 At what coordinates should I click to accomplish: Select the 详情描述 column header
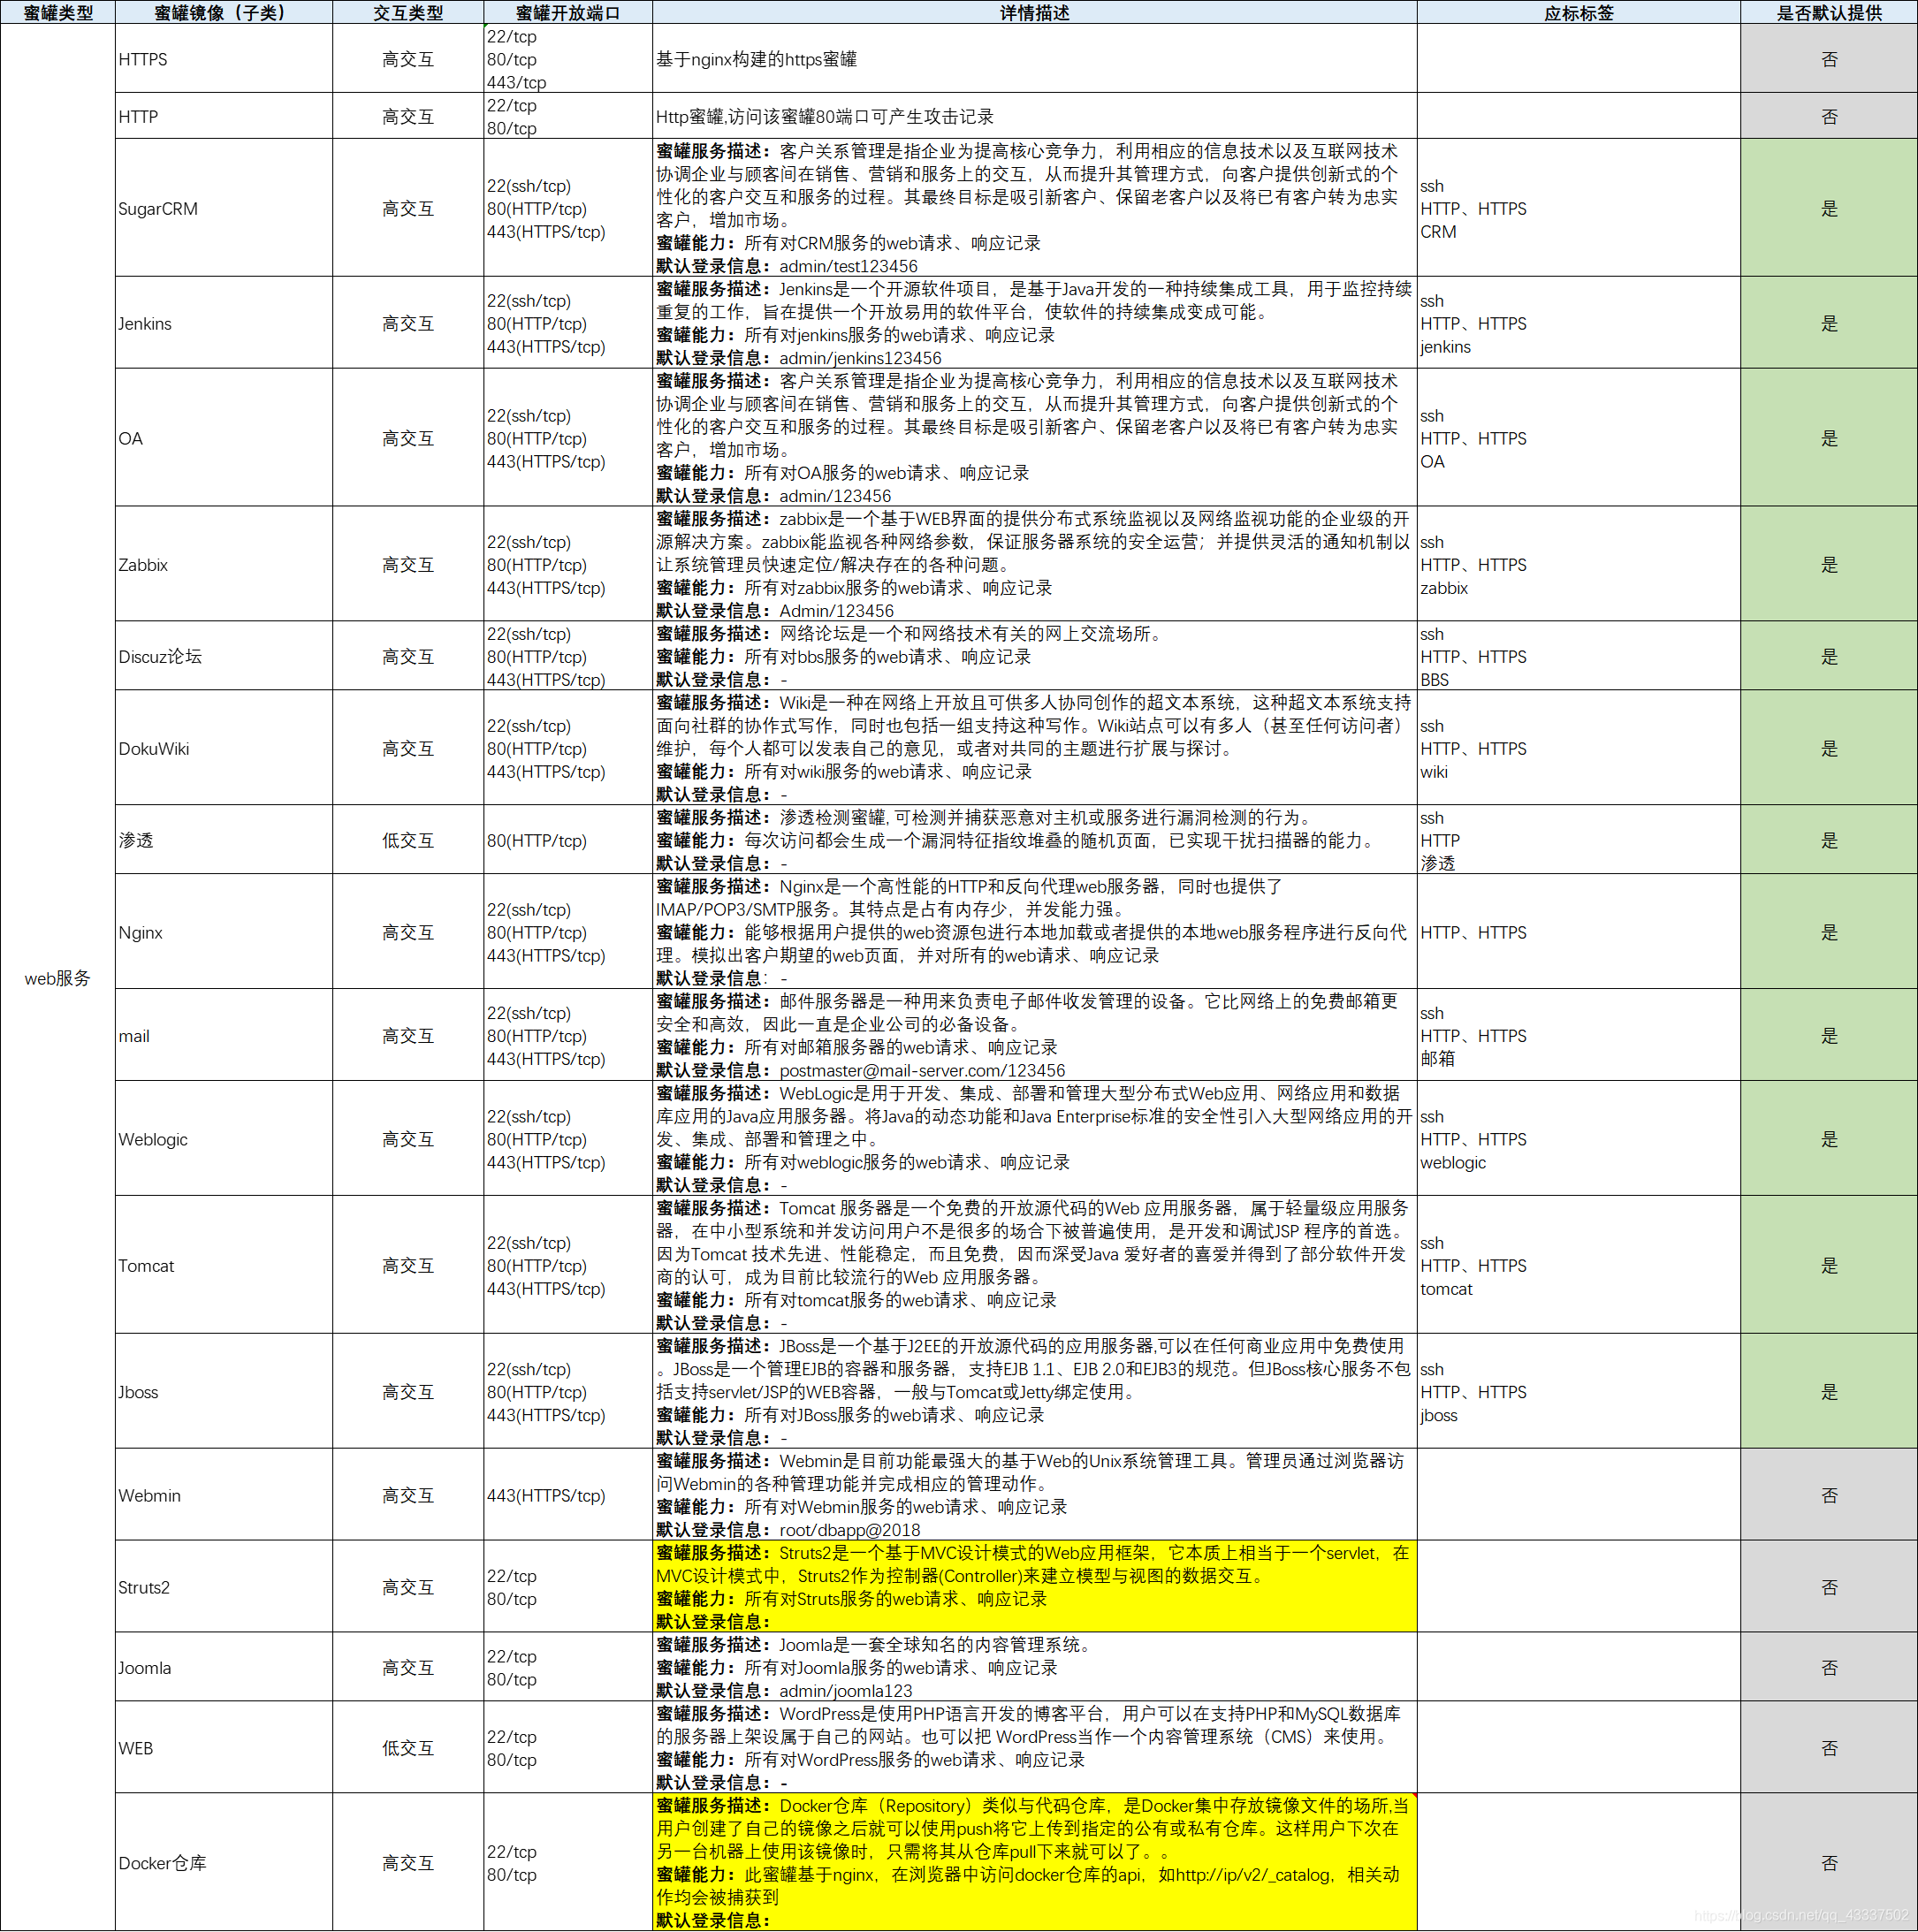pyautogui.click(x=1035, y=12)
